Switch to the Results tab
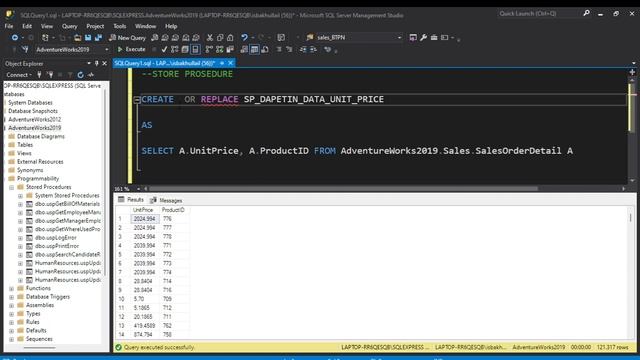The height and width of the screenshot is (360, 640). pos(131,200)
